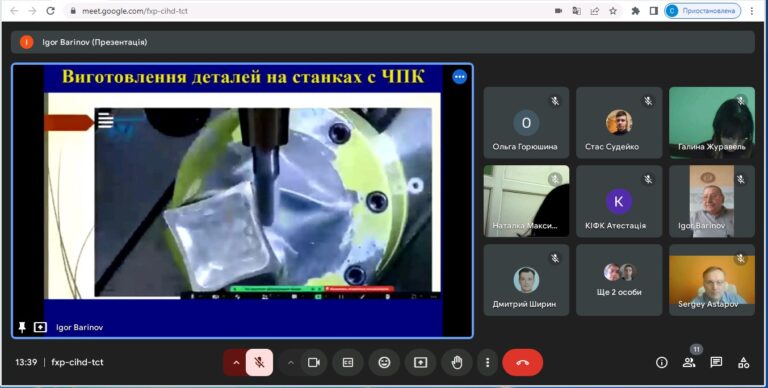
Task: Open the activities panel
Action: click(x=744, y=363)
